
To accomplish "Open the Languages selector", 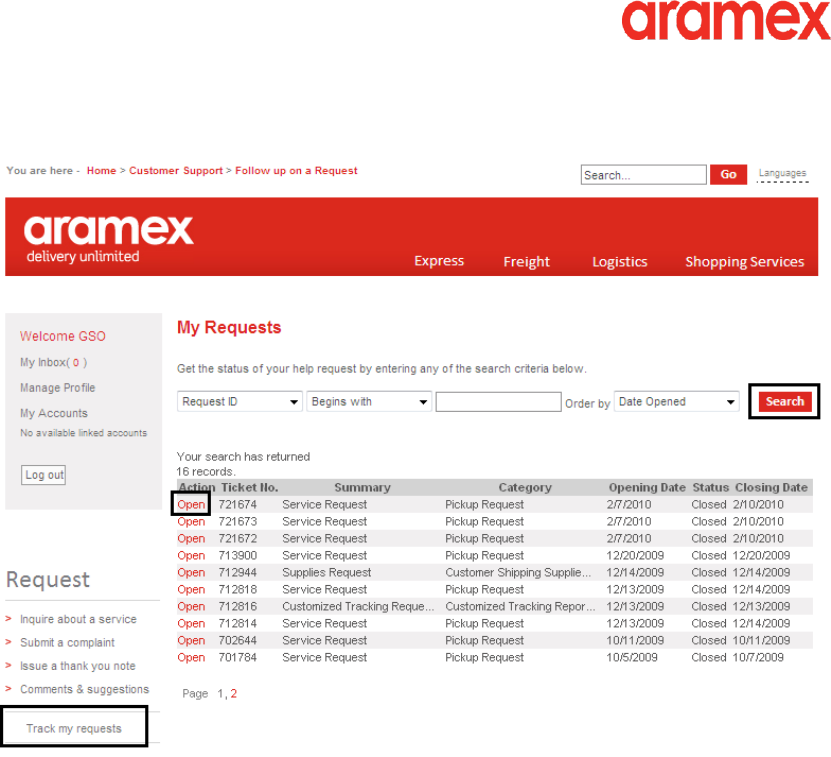I will pos(782,173).
